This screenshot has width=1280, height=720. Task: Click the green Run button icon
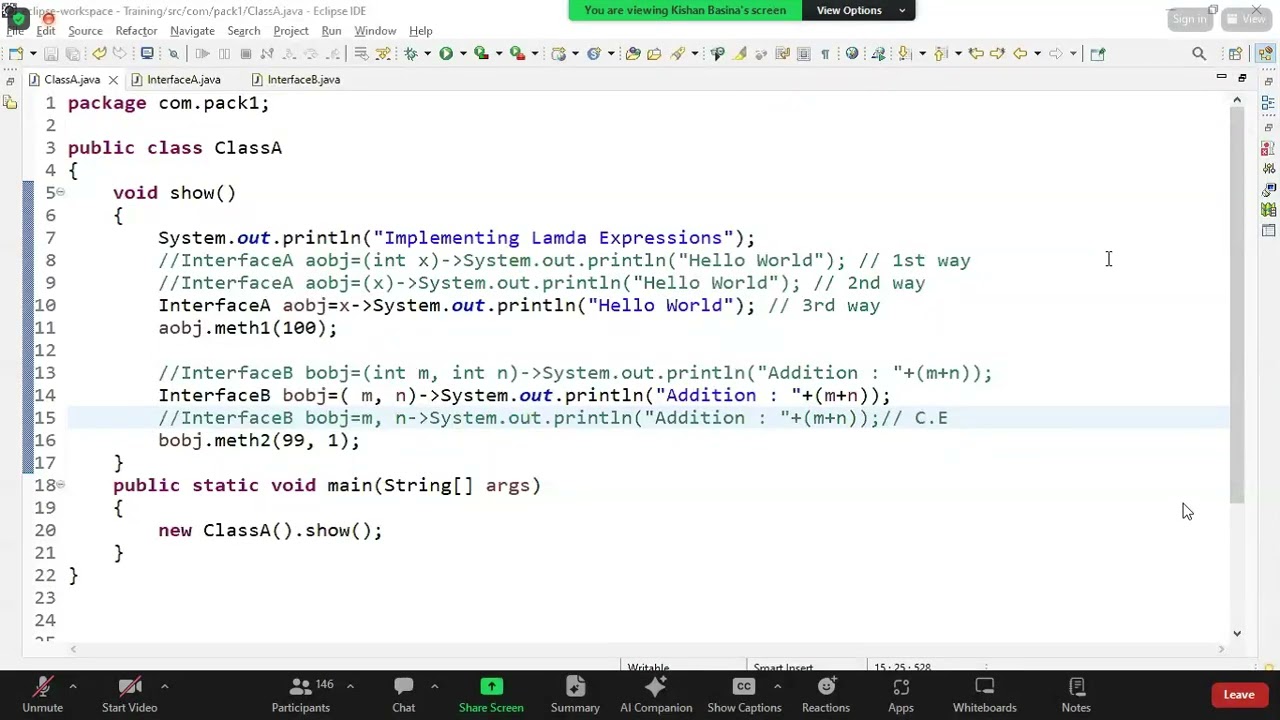446,53
